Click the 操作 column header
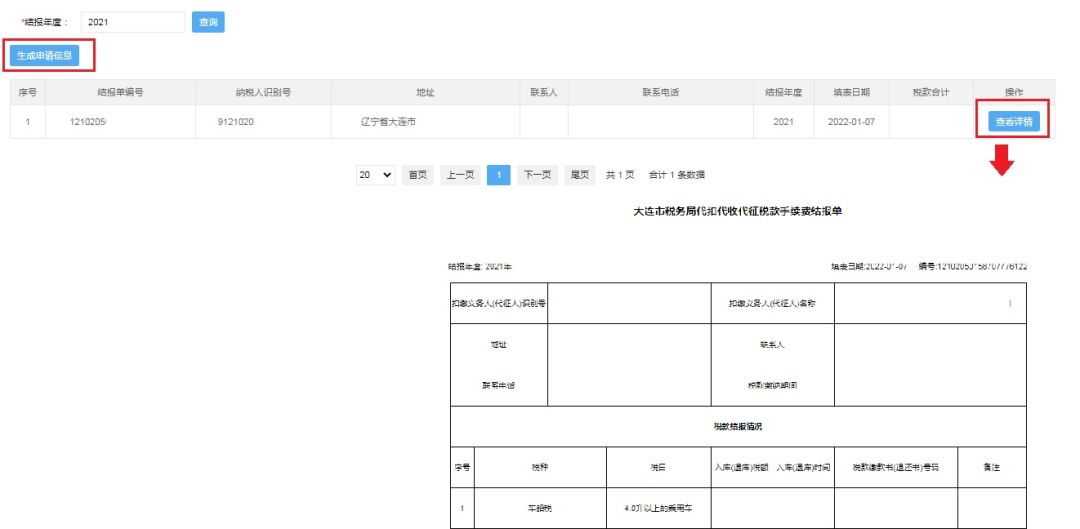The height and width of the screenshot is (529, 1080). click(x=1014, y=92)
